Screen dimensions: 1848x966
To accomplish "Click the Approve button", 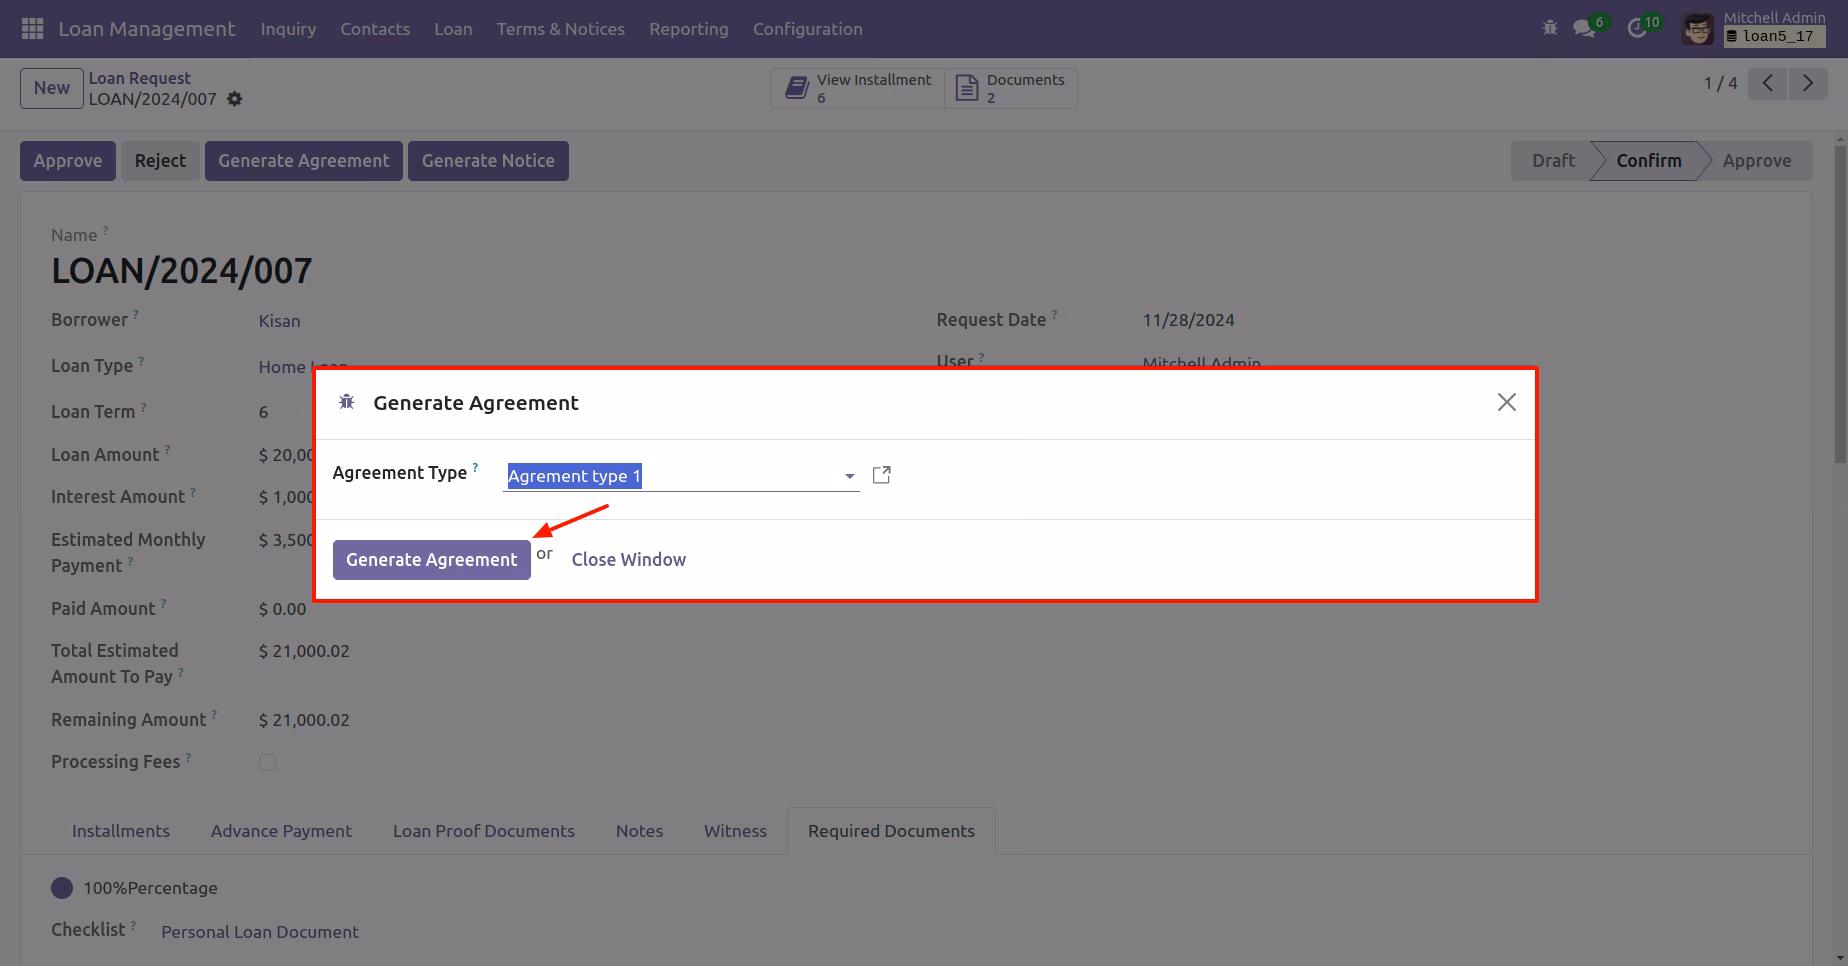I will coord(68,161).
